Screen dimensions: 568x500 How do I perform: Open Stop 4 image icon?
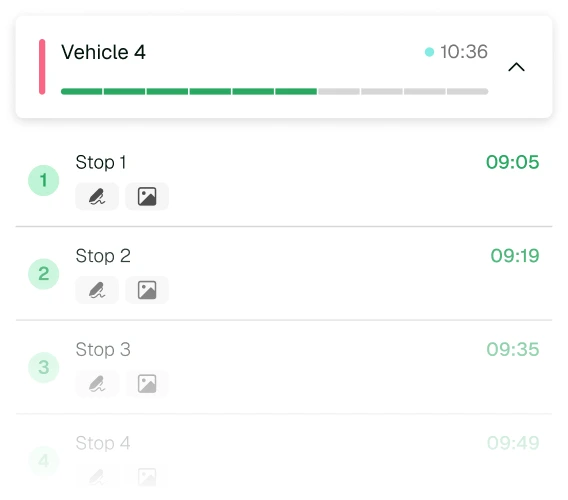[147, 477]
